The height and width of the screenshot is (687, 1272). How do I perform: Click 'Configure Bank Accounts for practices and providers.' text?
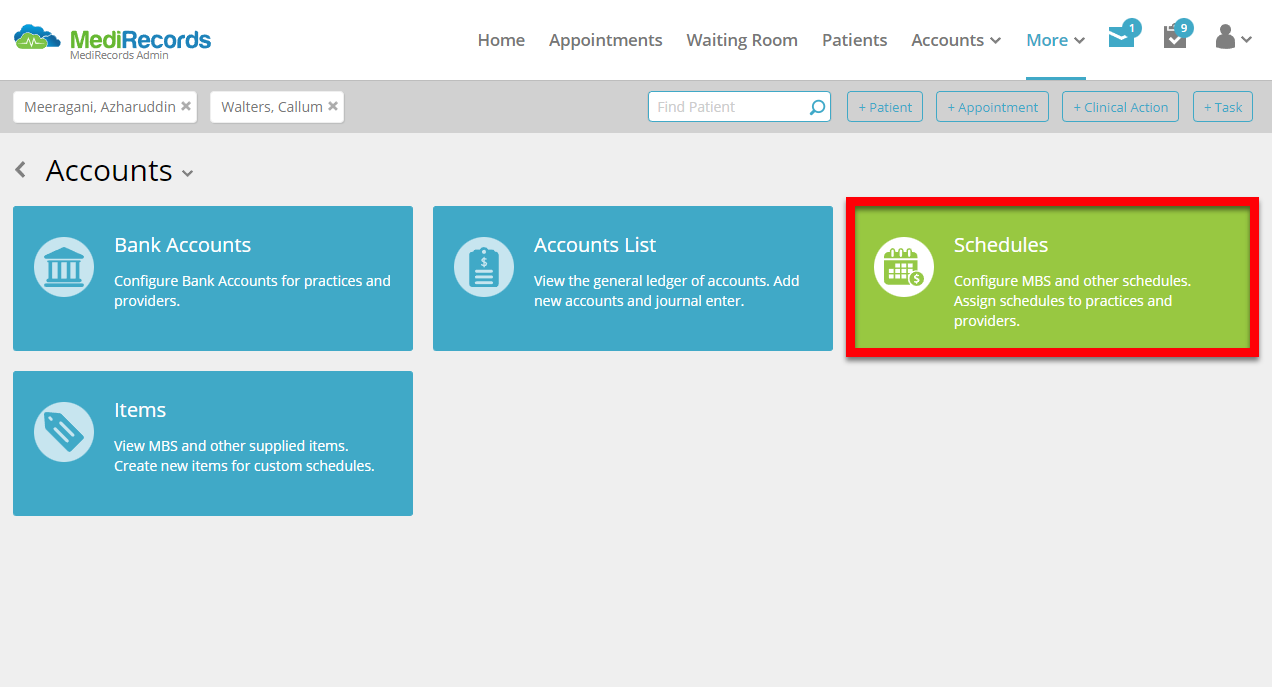[252, 291]
